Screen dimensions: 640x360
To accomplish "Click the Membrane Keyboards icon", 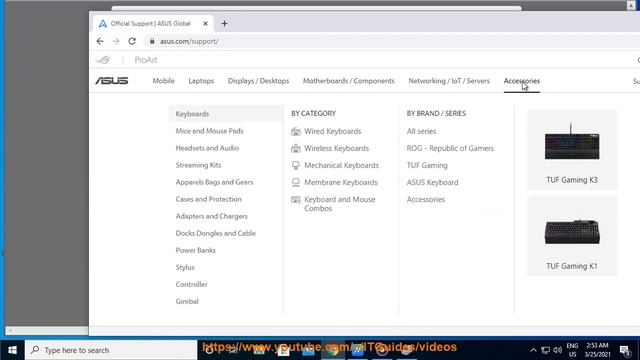I will [296, 182].
